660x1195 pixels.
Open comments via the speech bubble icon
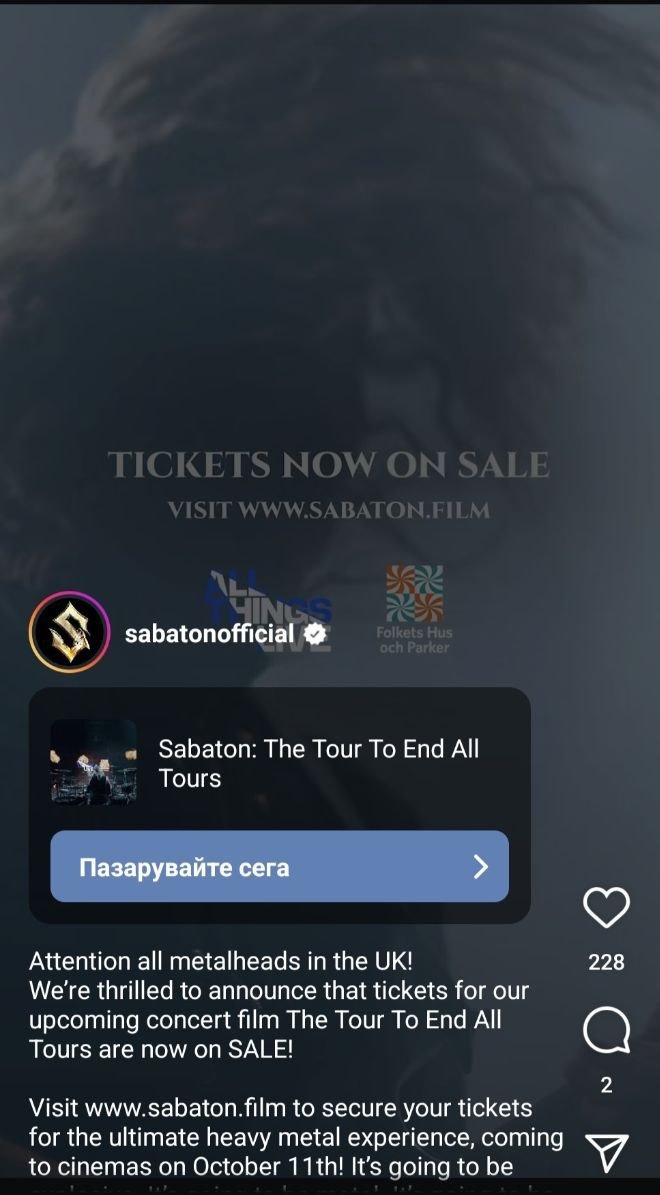click(606, 1030)
